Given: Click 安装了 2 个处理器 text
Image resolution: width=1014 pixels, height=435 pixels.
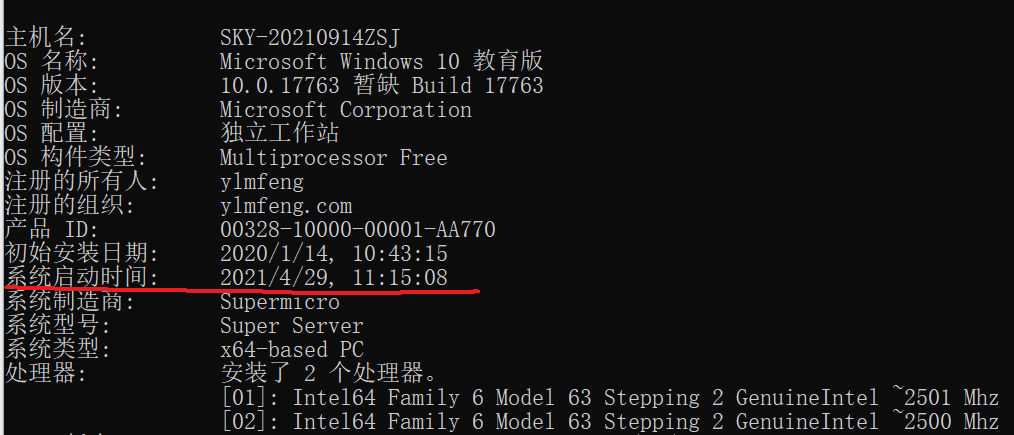Looking at the screenshot, I should click(x=329, y=373).
